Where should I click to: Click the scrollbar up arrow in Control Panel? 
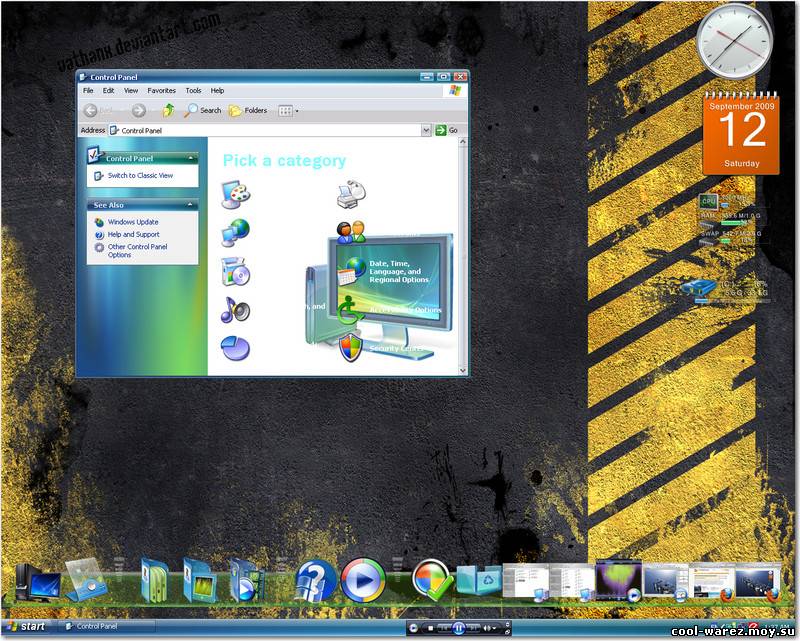pyautogui.click(x=463, y=142)
